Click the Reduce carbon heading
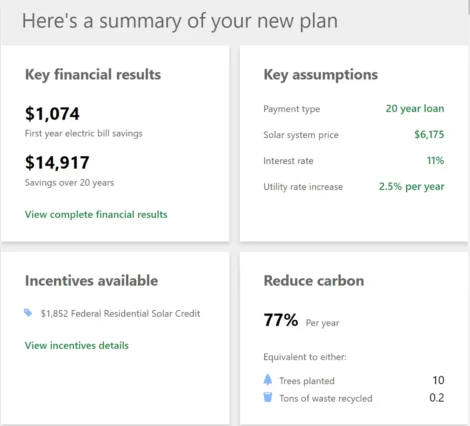Image resolution: width=470 pixels, height=426 pixels. point(314,281)
